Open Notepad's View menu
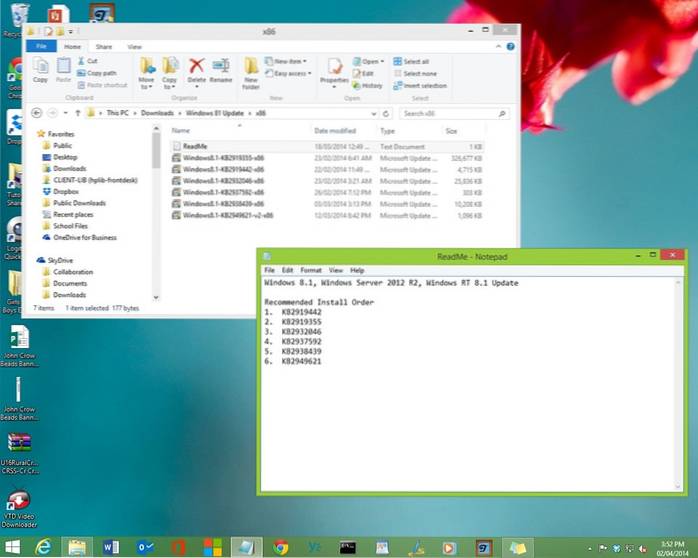 coord(336,270)
